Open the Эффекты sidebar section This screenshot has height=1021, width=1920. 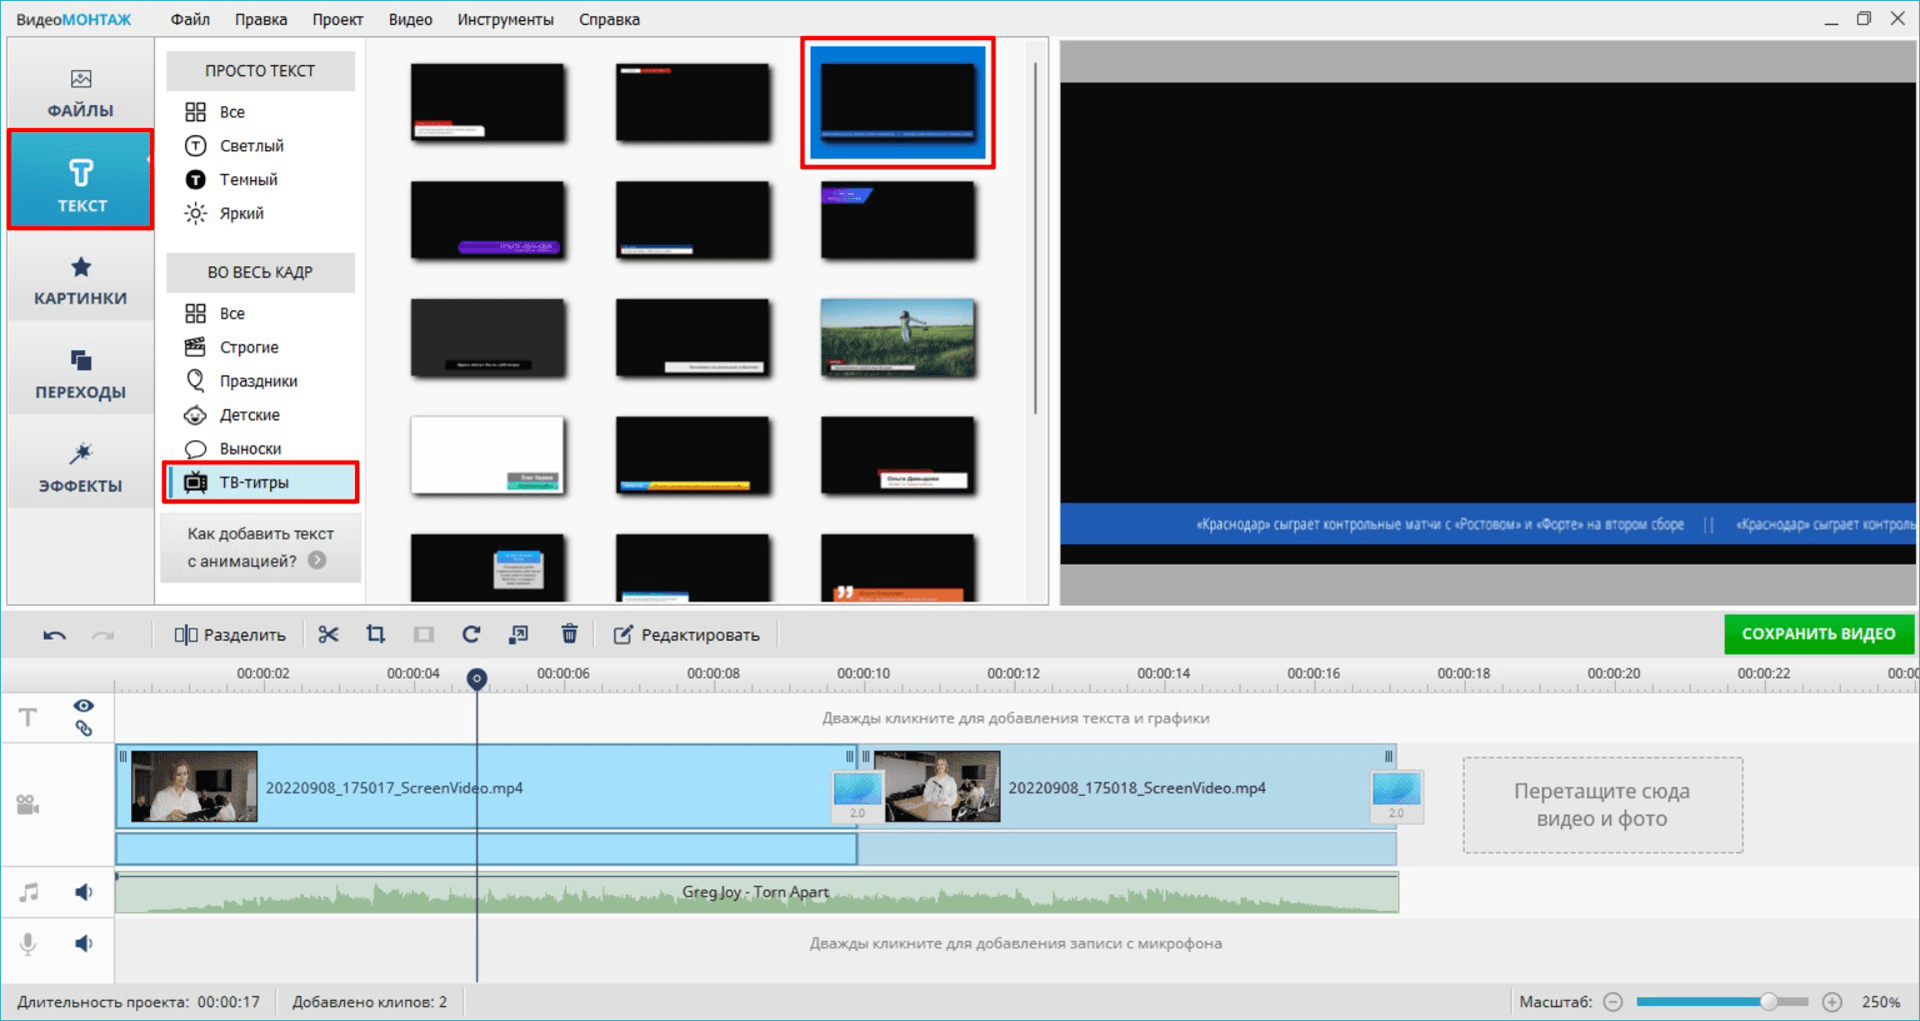80,468
